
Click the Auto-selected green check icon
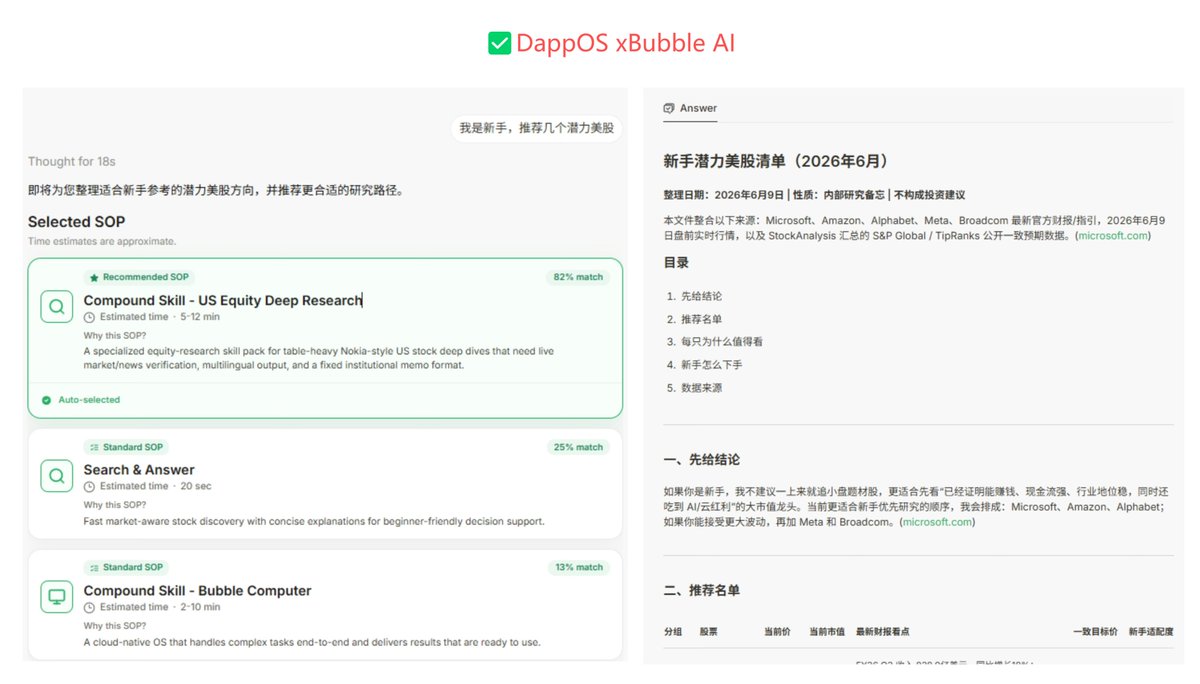[x=46, y=400]
